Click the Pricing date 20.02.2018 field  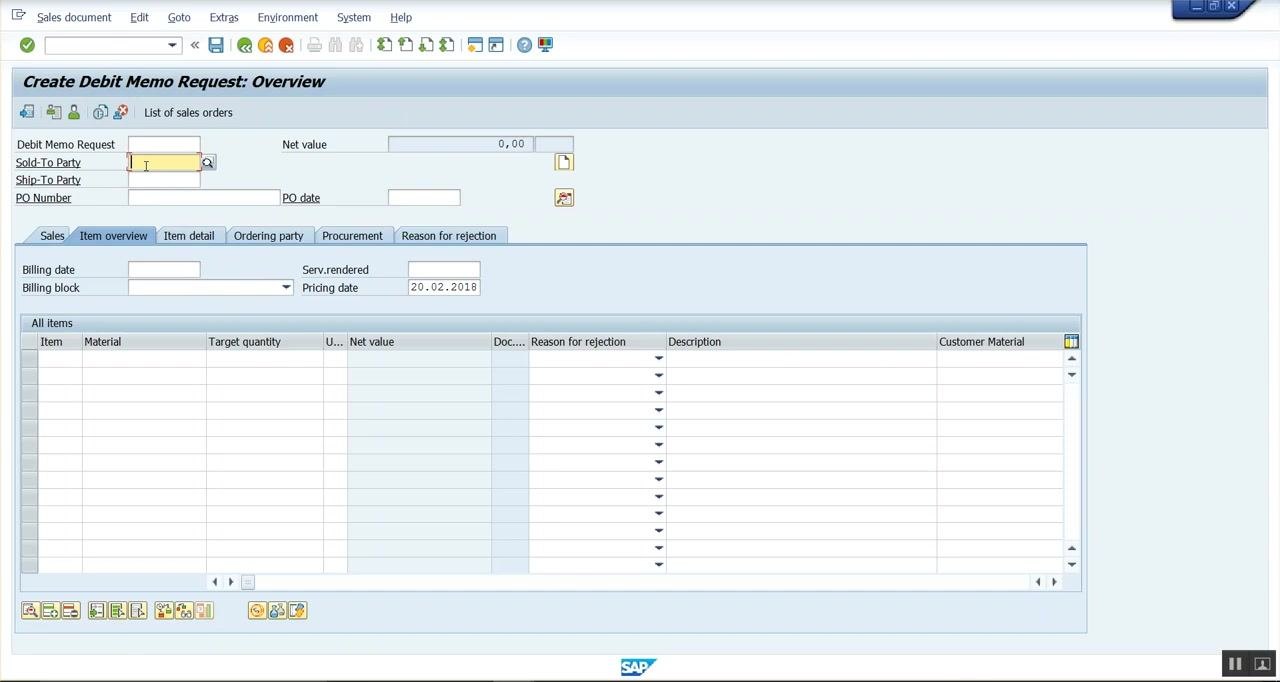click(444, 288)
